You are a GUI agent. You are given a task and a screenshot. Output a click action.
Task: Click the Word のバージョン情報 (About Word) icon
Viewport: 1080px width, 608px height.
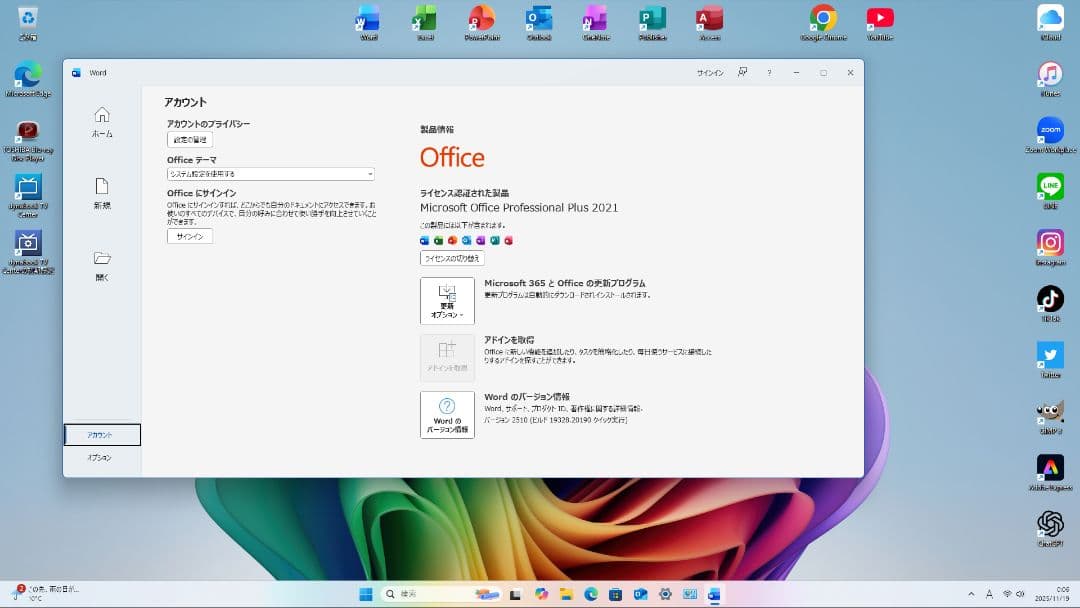click(x=447, y=414)
